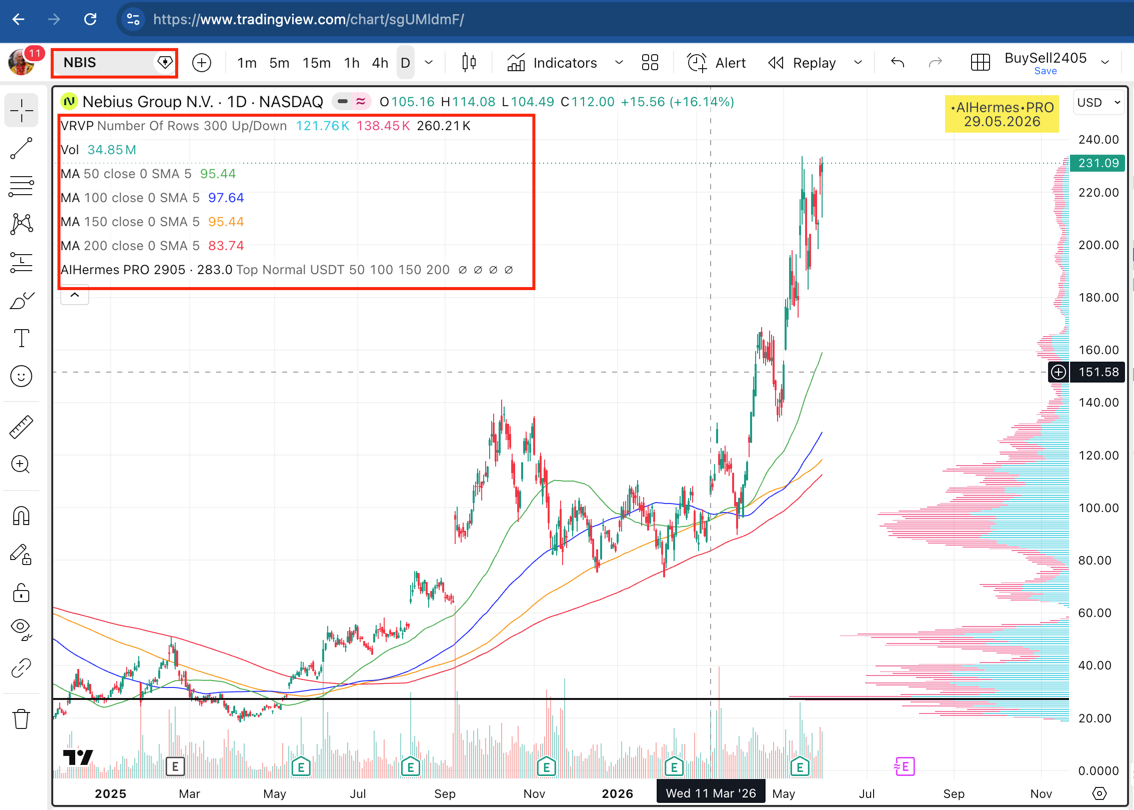Open the Indicators dialog

tap(553, 63)
